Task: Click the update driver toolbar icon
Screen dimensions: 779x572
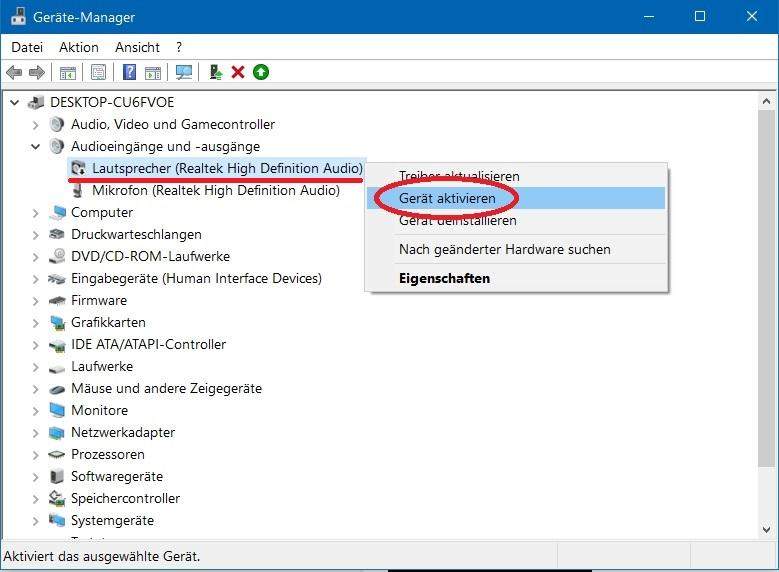Action: click(x=216, y=73)
